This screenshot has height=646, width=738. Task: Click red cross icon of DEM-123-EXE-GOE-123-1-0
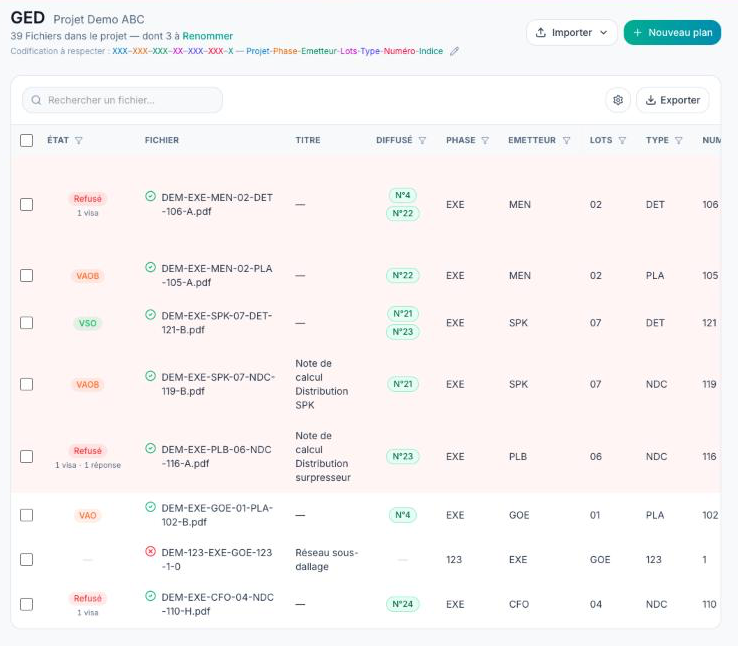[151, 551]
